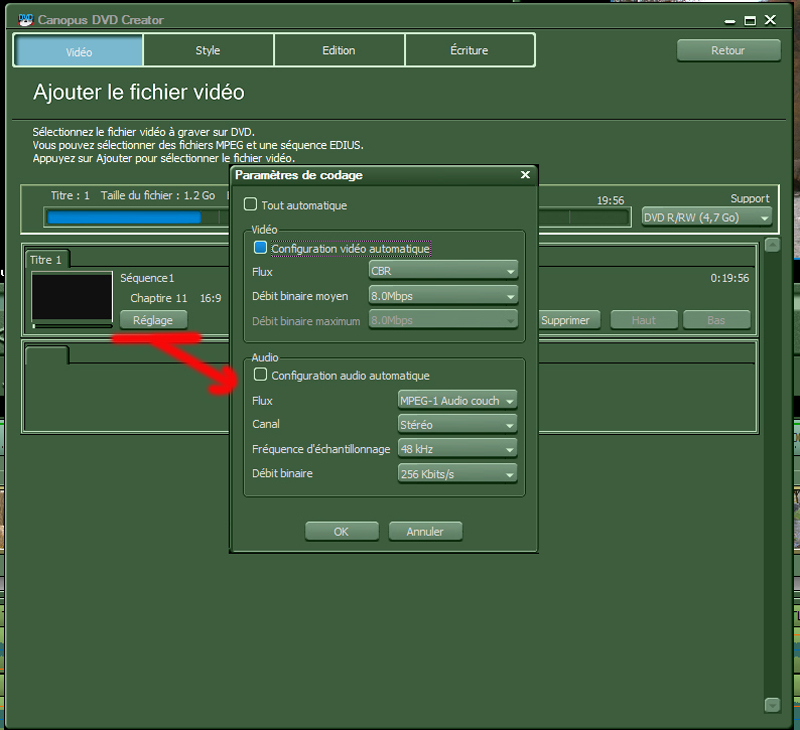
Task: Click the OK button
Action: coord(341,532)
